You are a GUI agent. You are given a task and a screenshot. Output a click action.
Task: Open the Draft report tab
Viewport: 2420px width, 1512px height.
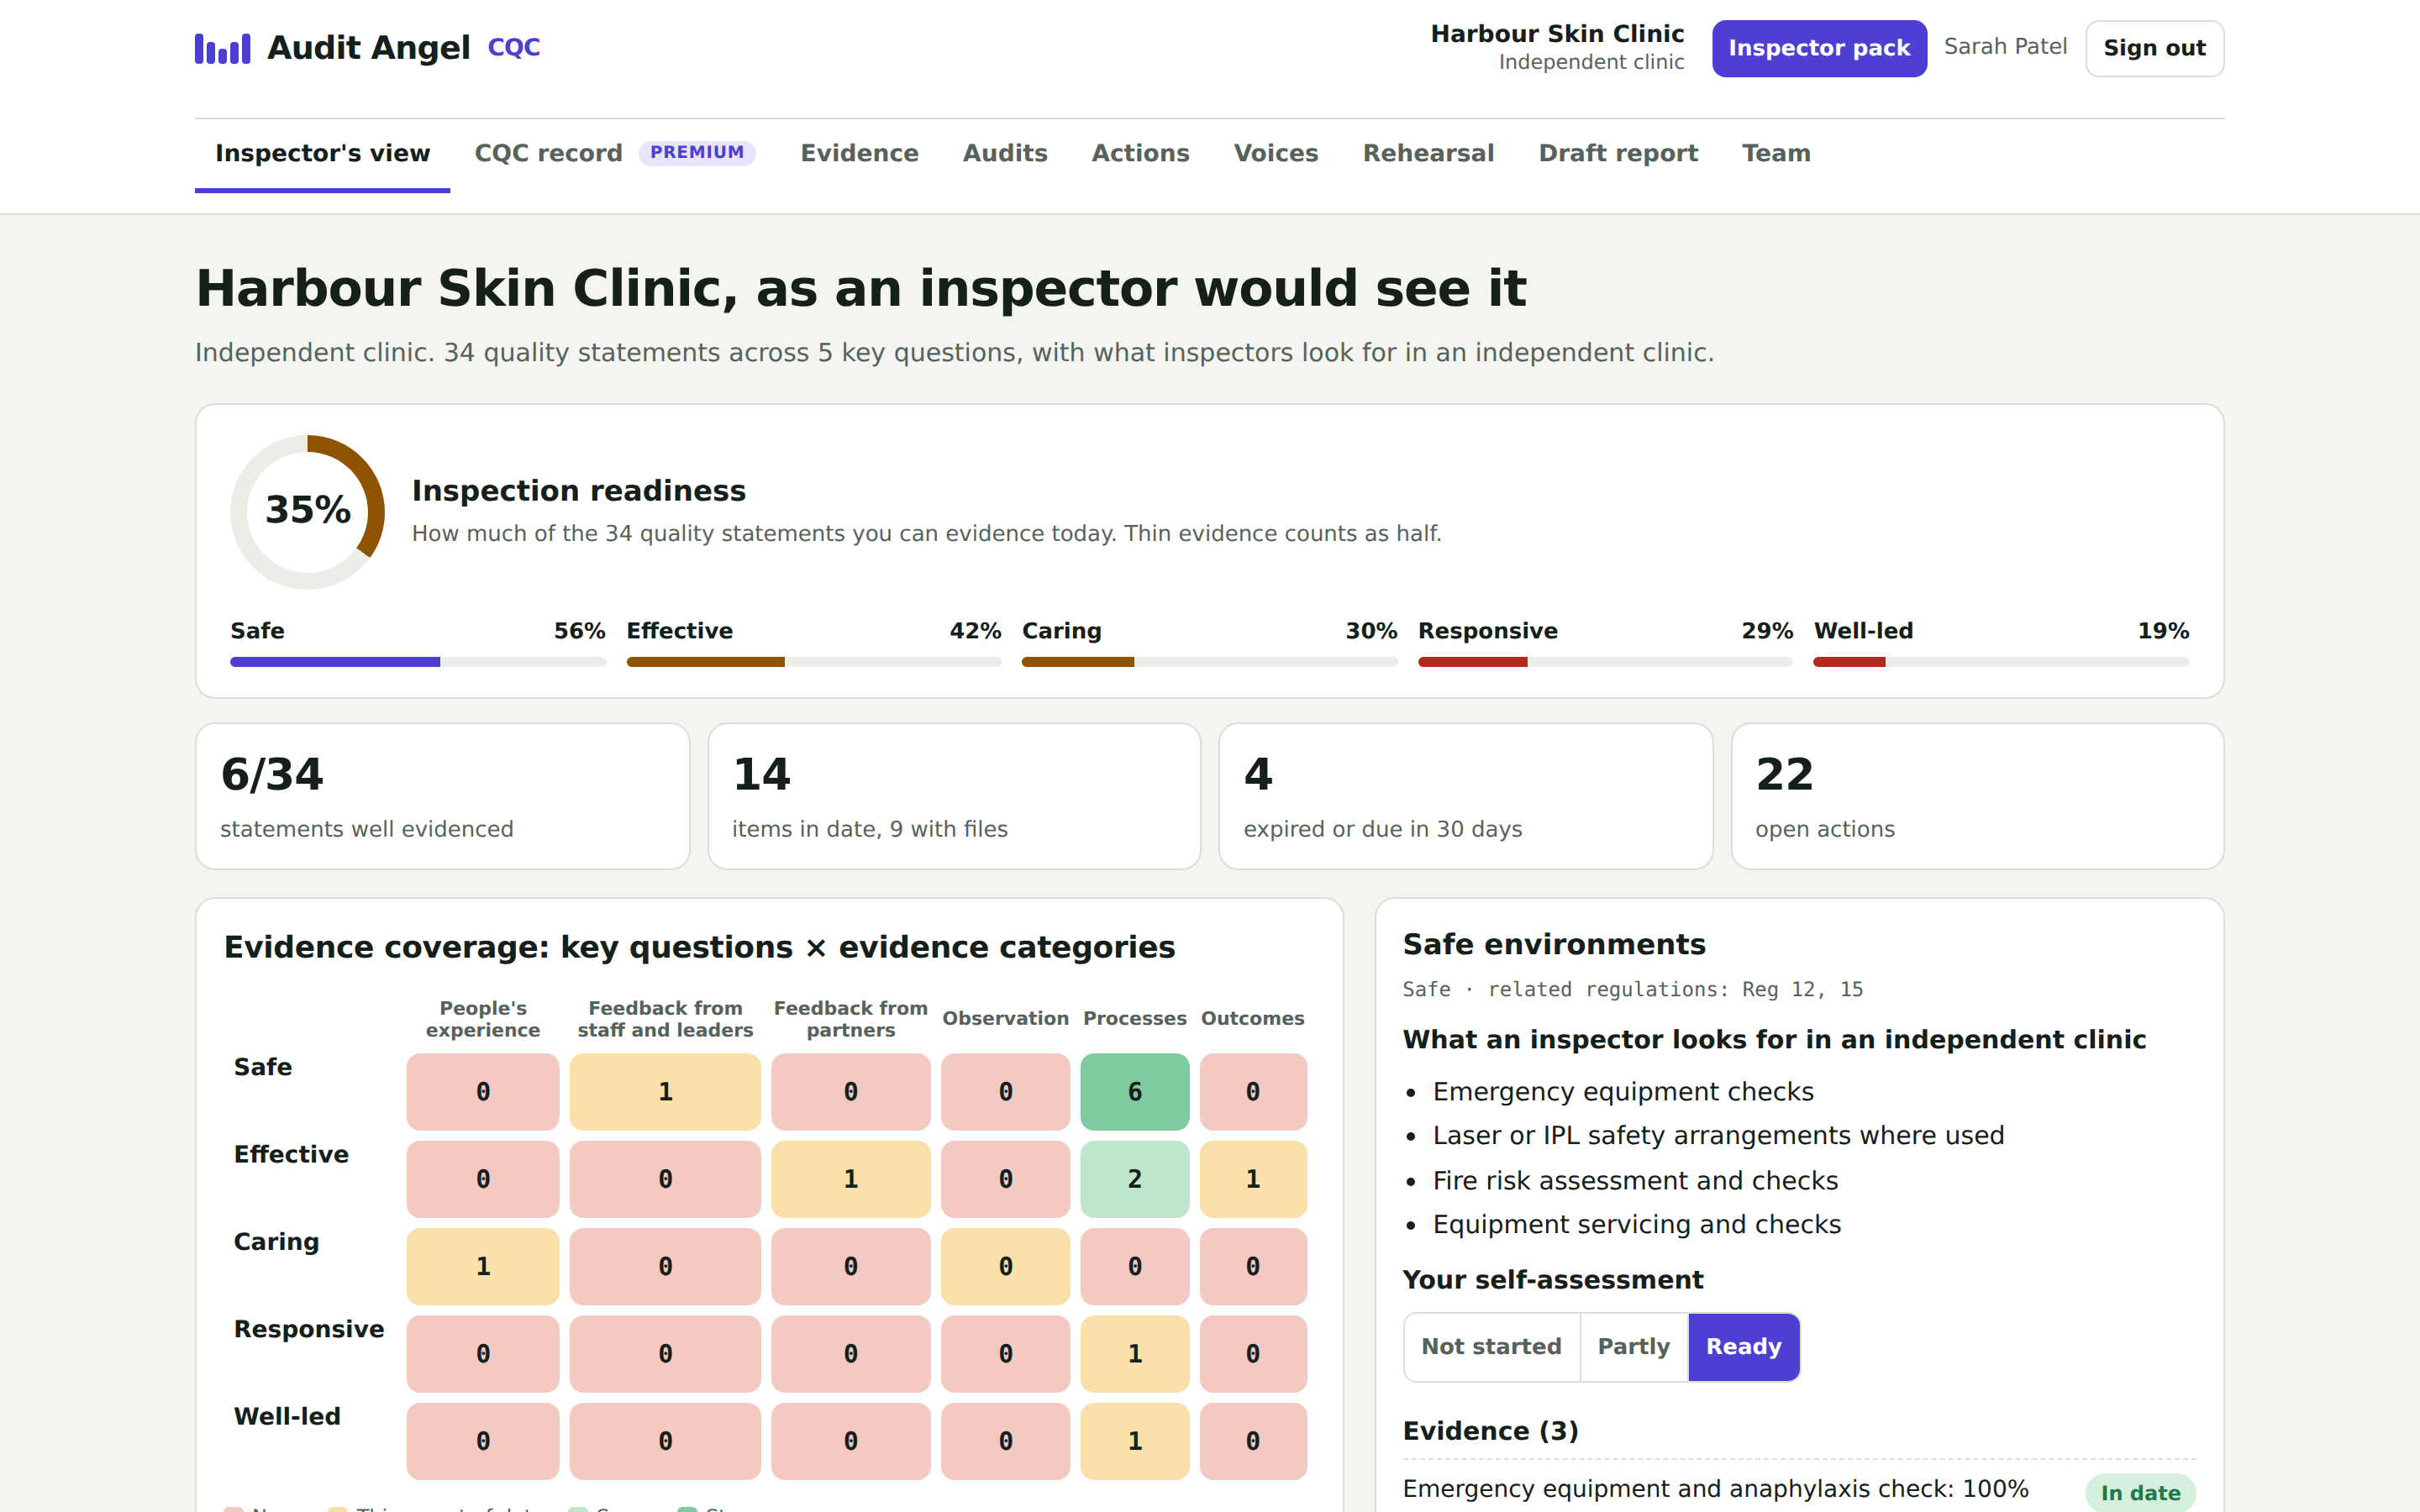pos(1618,153)
